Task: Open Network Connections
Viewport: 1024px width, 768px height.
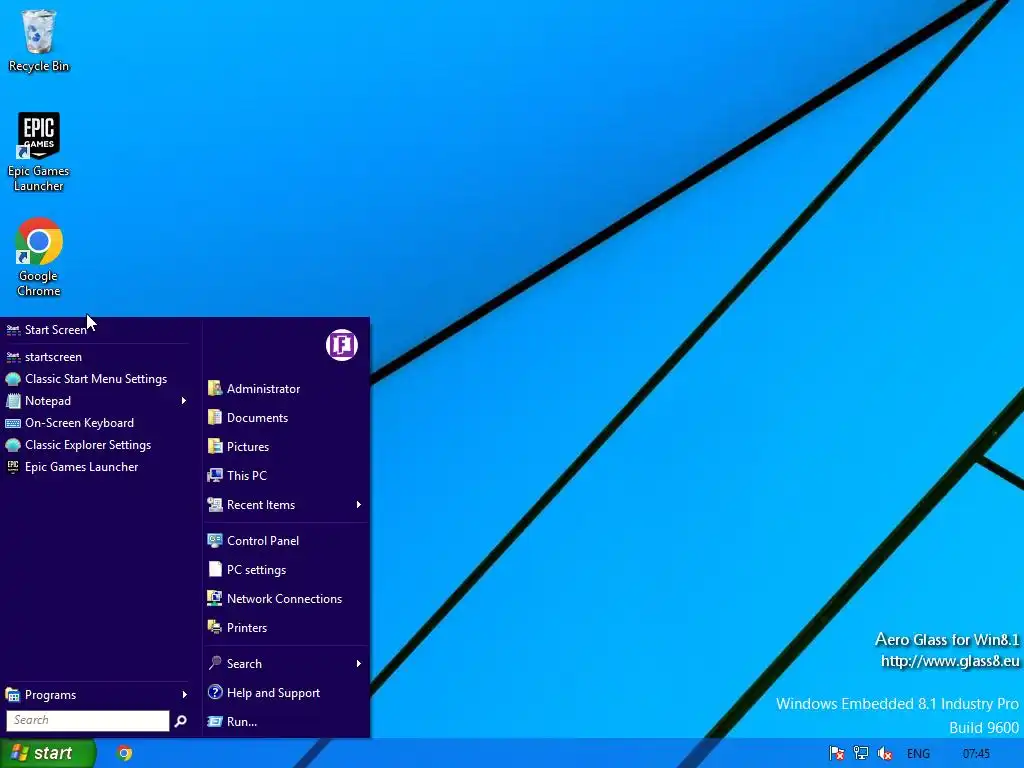Action: (286, 599)
